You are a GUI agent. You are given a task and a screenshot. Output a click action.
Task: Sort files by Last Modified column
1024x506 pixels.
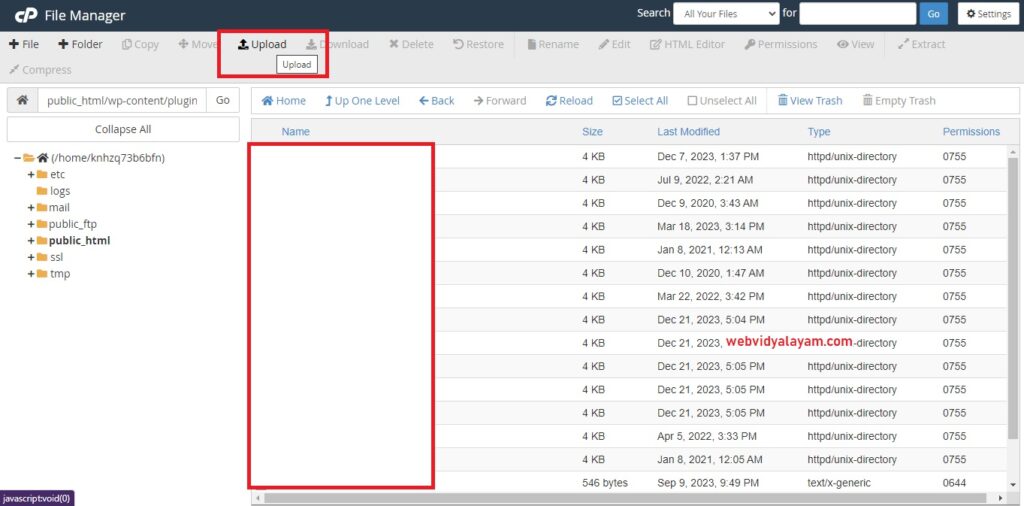click(x=688, y=131)
